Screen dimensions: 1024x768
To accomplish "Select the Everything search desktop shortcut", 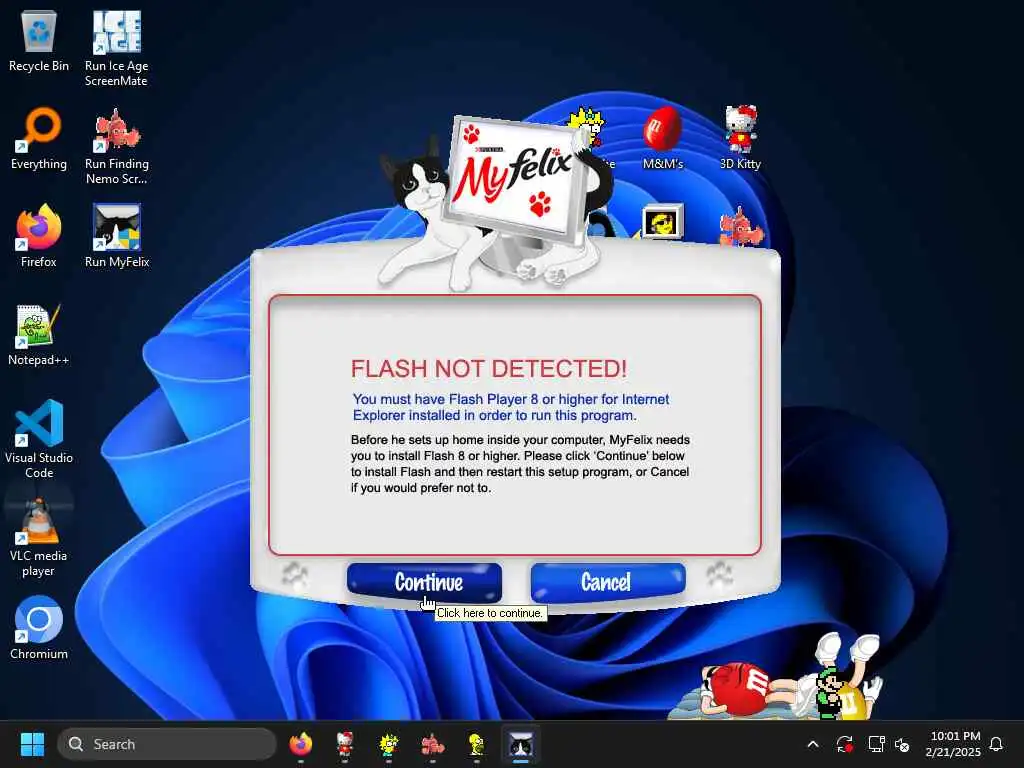I will (39, 139).
